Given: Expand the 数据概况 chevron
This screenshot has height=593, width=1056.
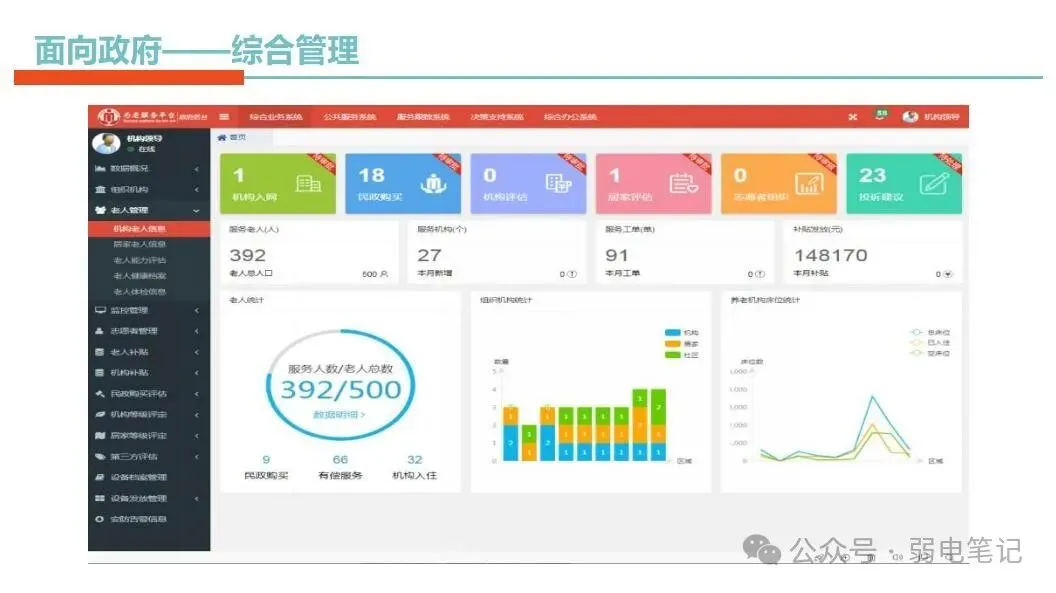Looking at the screenshot, I should (x=197, y=169).
